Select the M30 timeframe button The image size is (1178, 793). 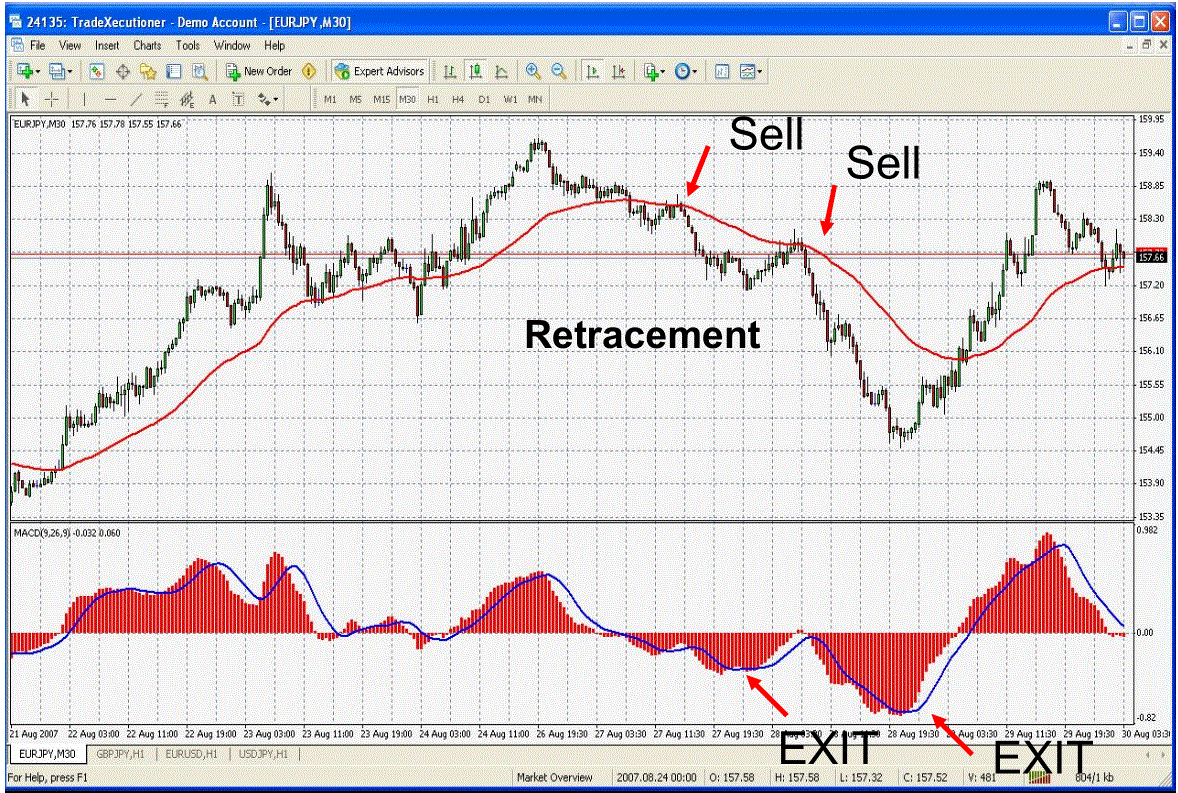pos(407,99)
